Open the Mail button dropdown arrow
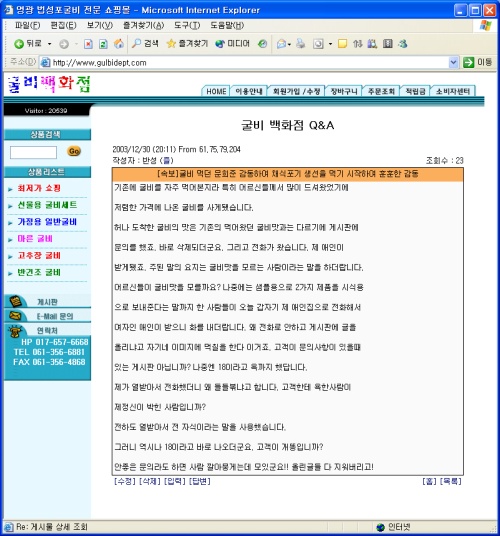The height and width of the screenshot is (536, 500). tap(289, 44)
